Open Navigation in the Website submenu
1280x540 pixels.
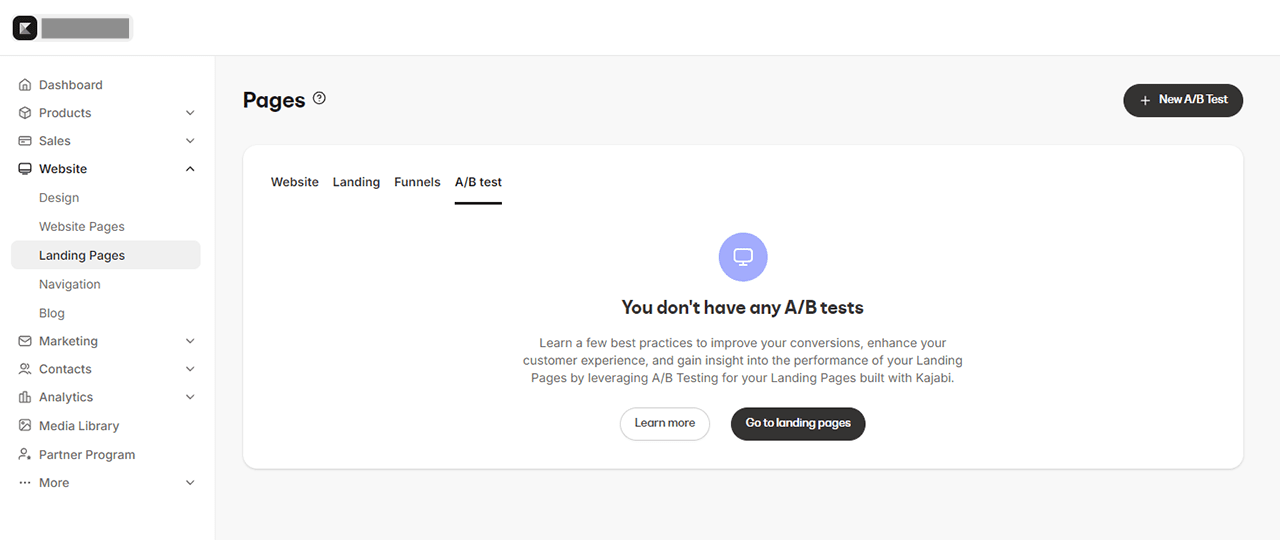(x=70, y=284)
